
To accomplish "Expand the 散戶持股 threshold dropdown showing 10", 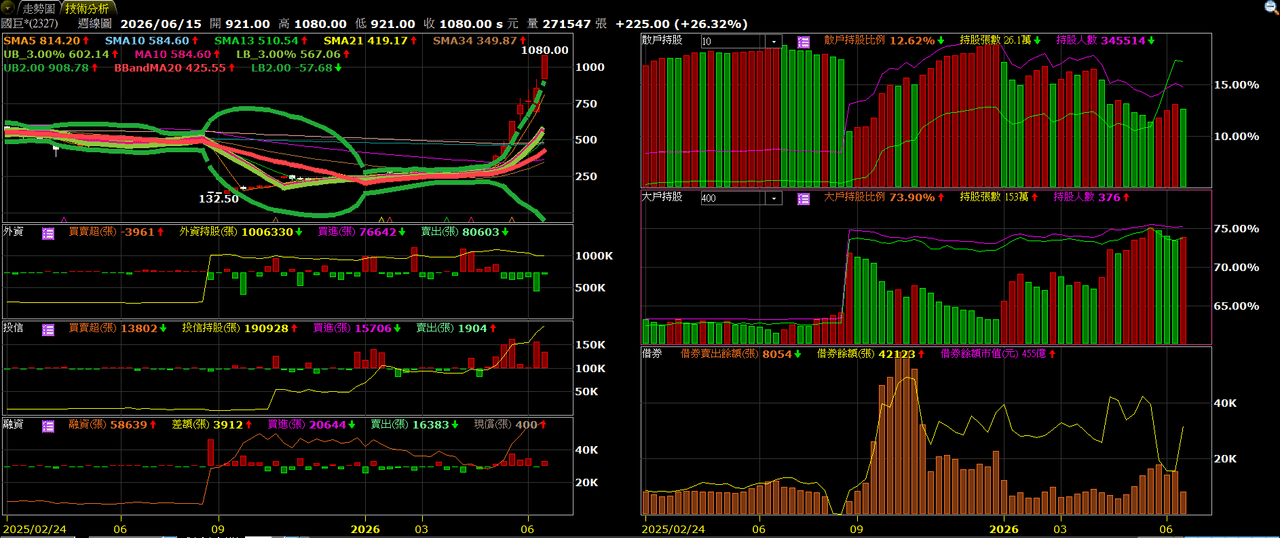I will click(x=774, y=42).
